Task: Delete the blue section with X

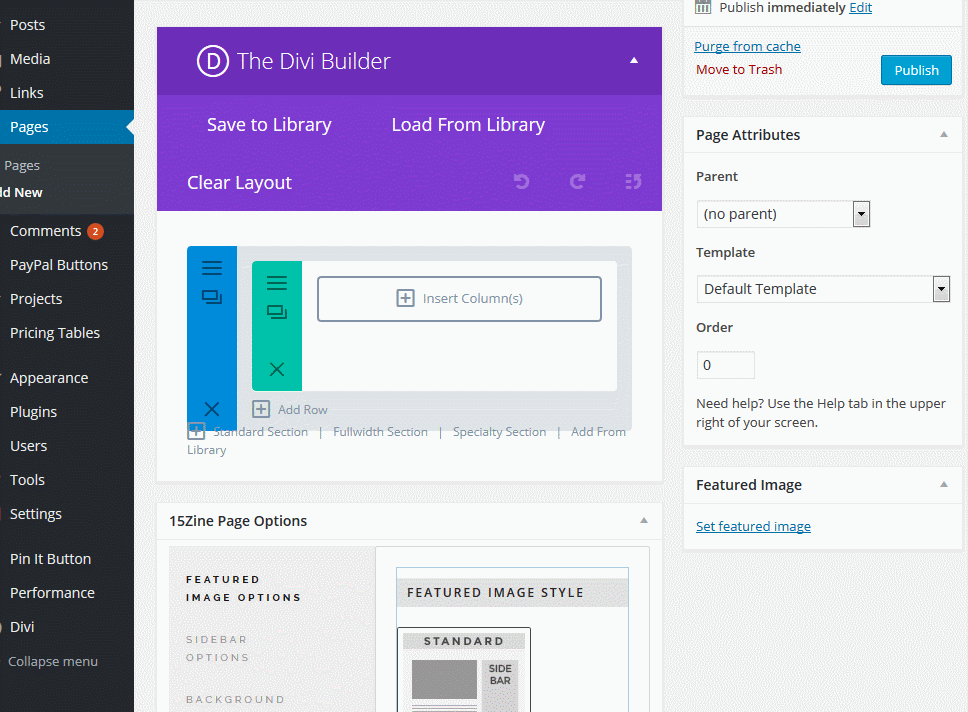Action: click(x=212, y=409)
